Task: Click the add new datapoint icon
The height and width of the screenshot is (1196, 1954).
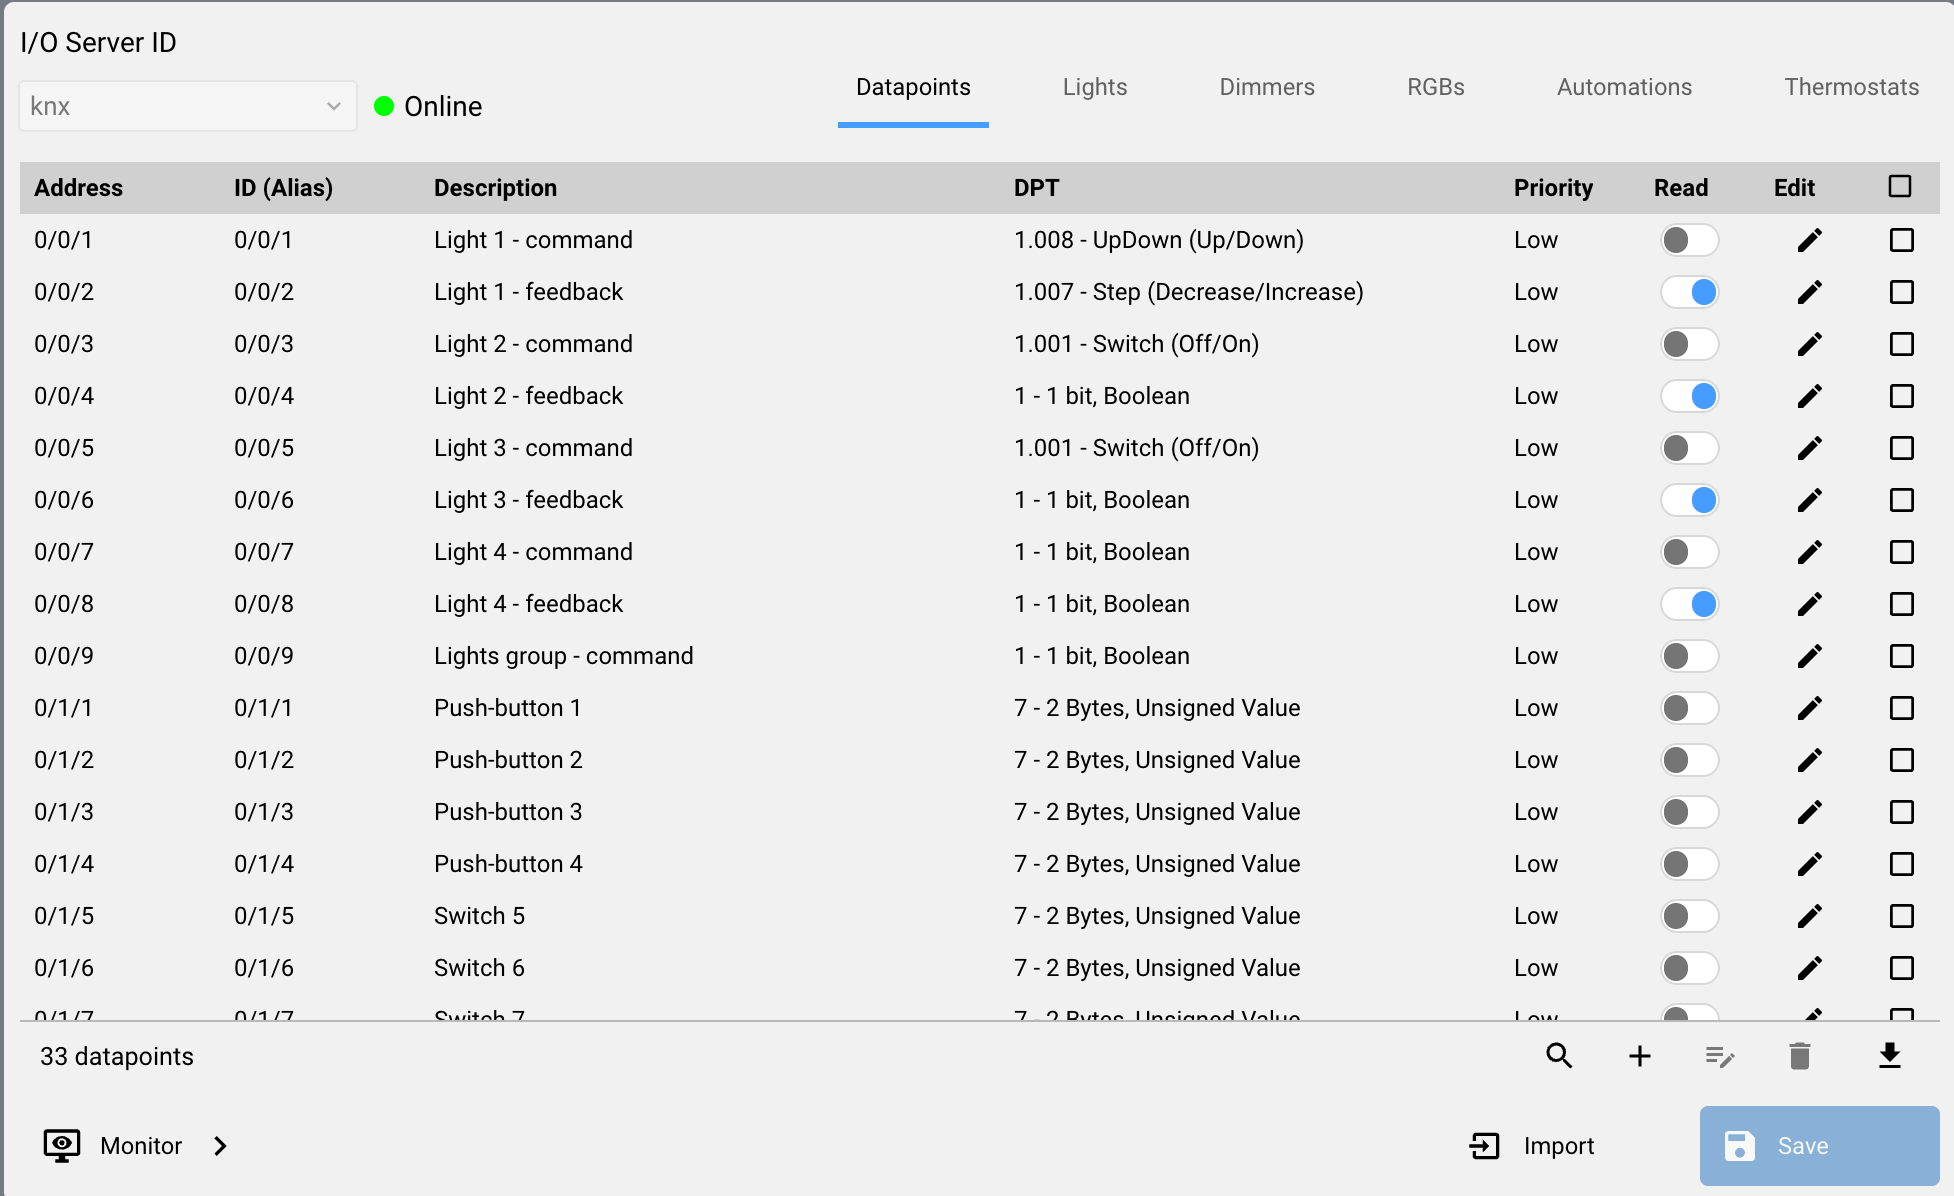Action: pyautogui.click(x=1639, y=1055)
